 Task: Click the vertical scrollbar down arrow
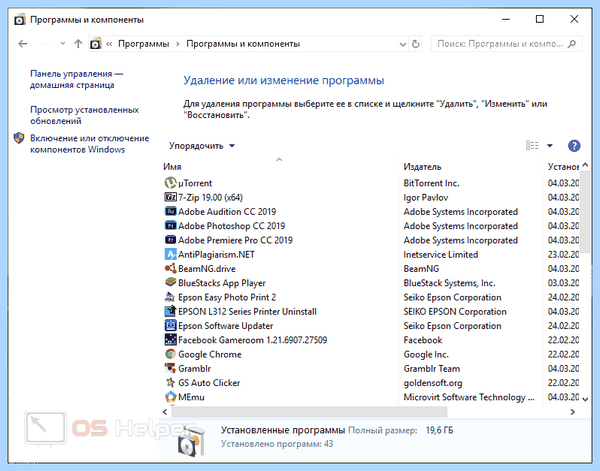585,399
